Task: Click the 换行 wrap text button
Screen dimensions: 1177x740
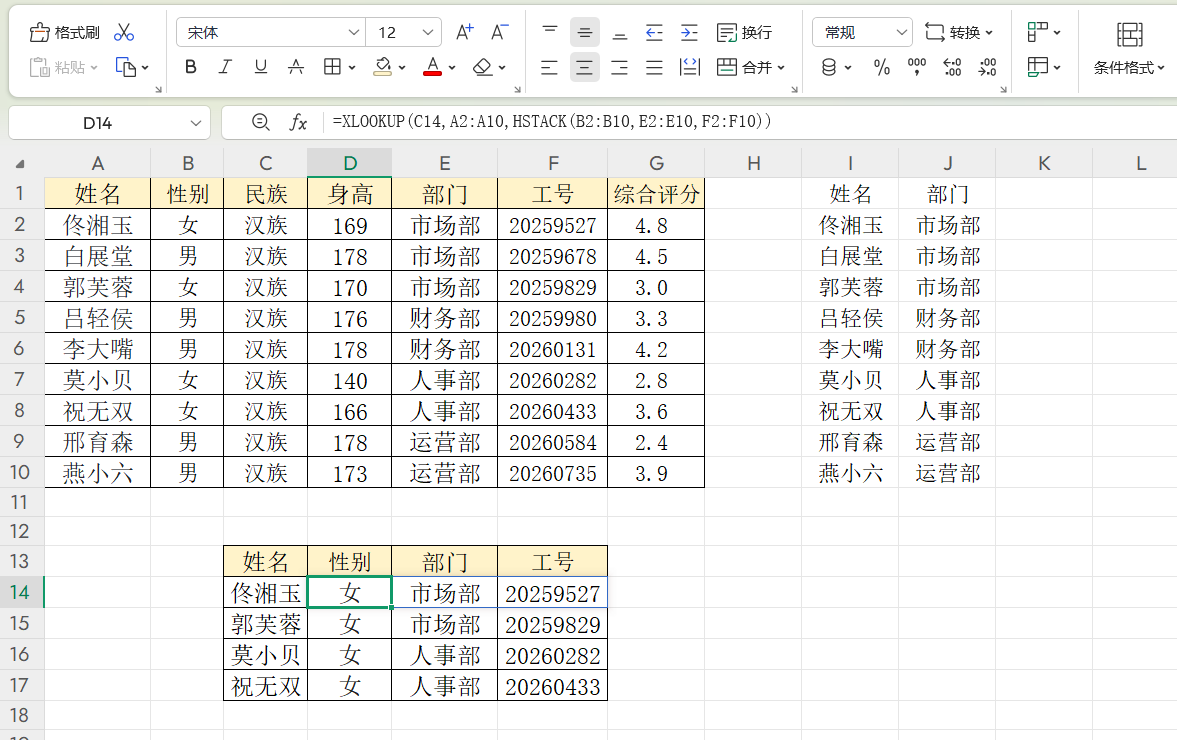Action: (745, 32)
